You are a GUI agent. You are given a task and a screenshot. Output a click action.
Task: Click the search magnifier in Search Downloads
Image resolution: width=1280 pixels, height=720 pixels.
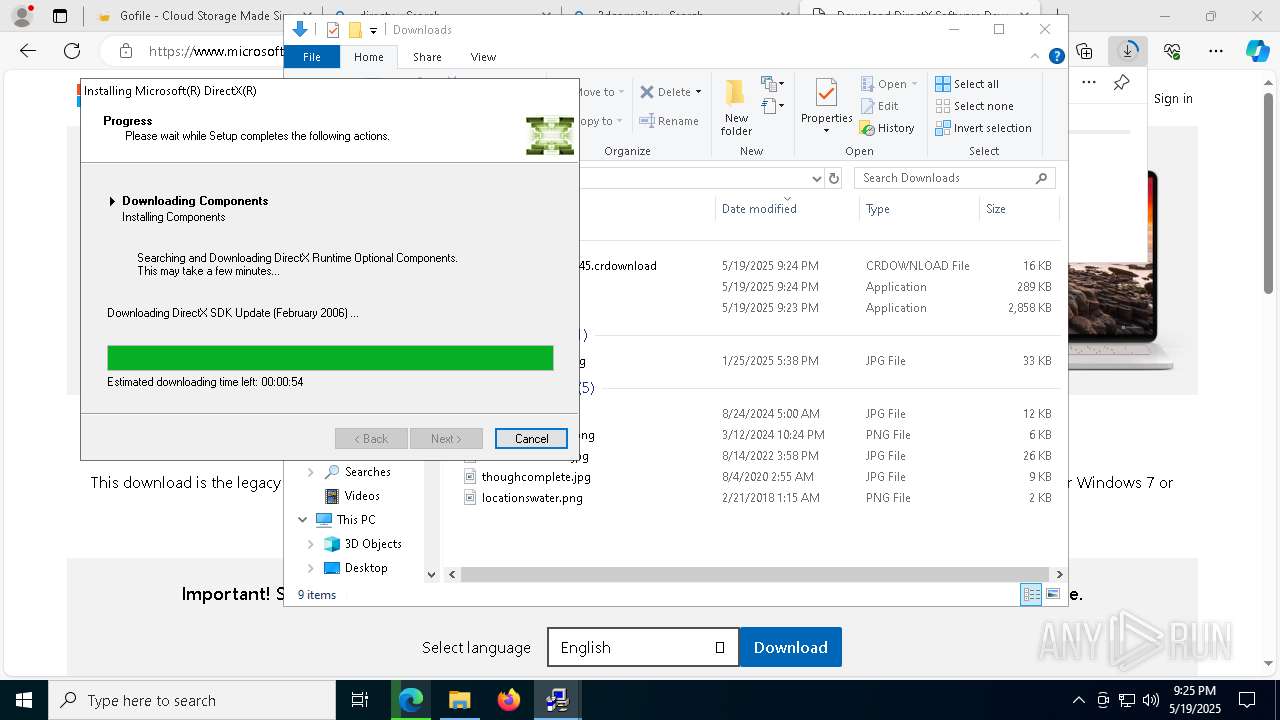pos(1041,178)
